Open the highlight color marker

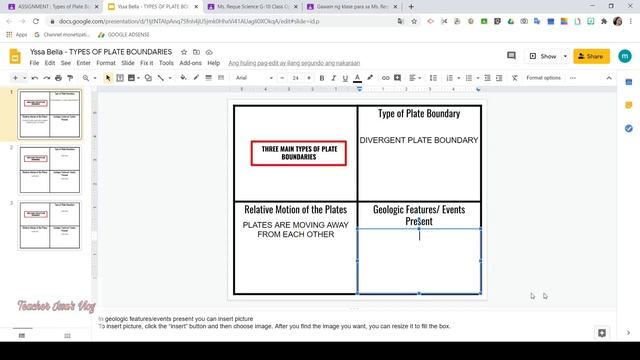pyautogui.click(x=370, y=78)
